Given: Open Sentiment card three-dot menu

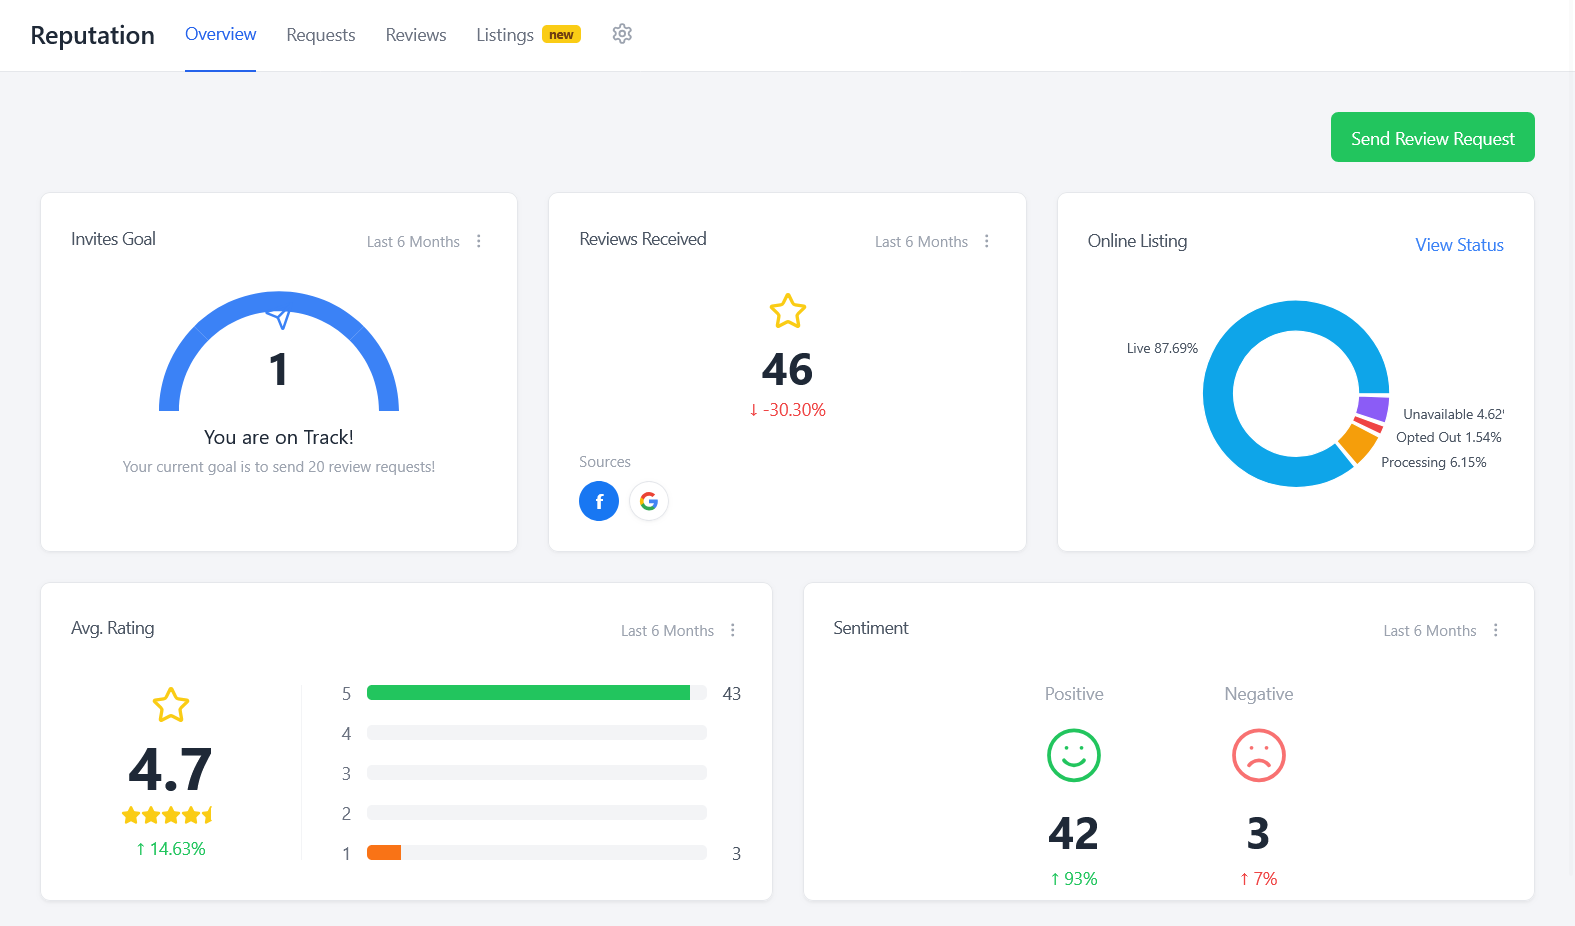Looking at the screenshot, I should 1496,630.
